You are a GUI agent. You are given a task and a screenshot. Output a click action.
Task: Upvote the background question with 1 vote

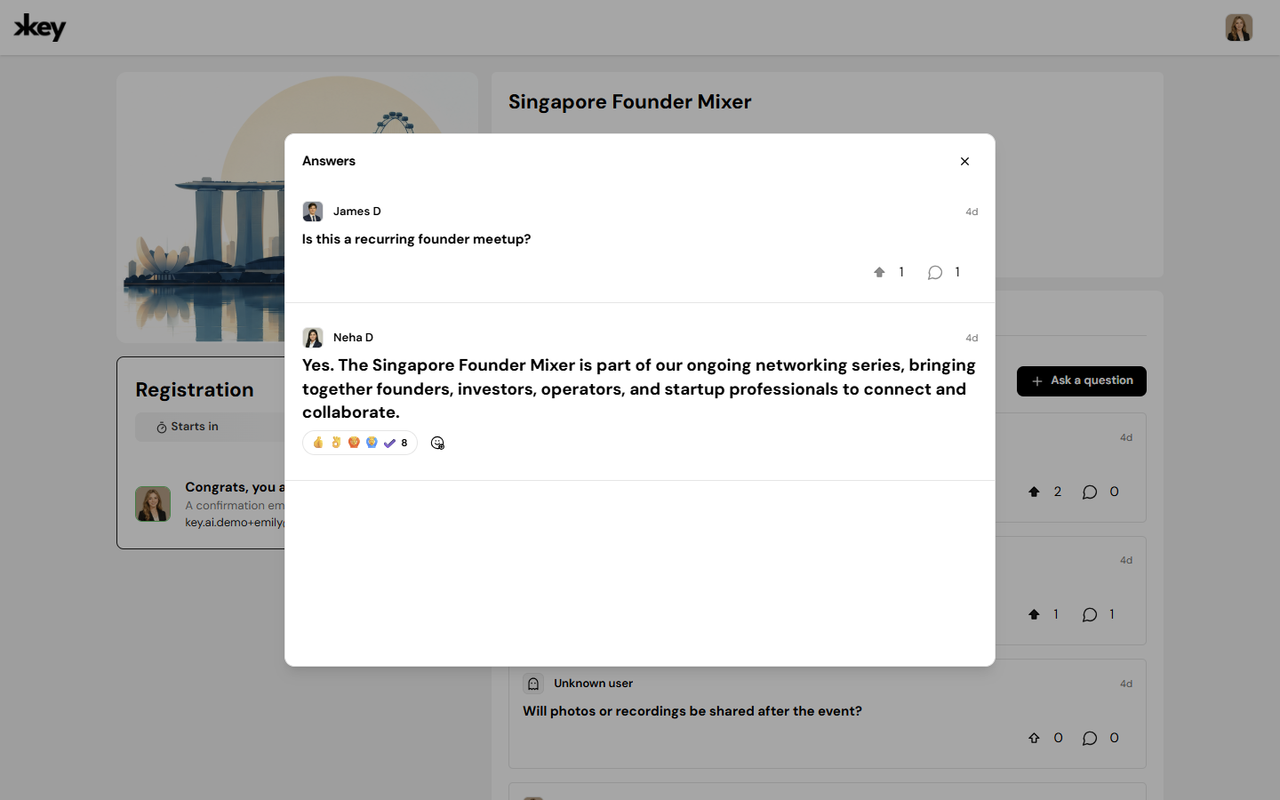[1034, 615]
